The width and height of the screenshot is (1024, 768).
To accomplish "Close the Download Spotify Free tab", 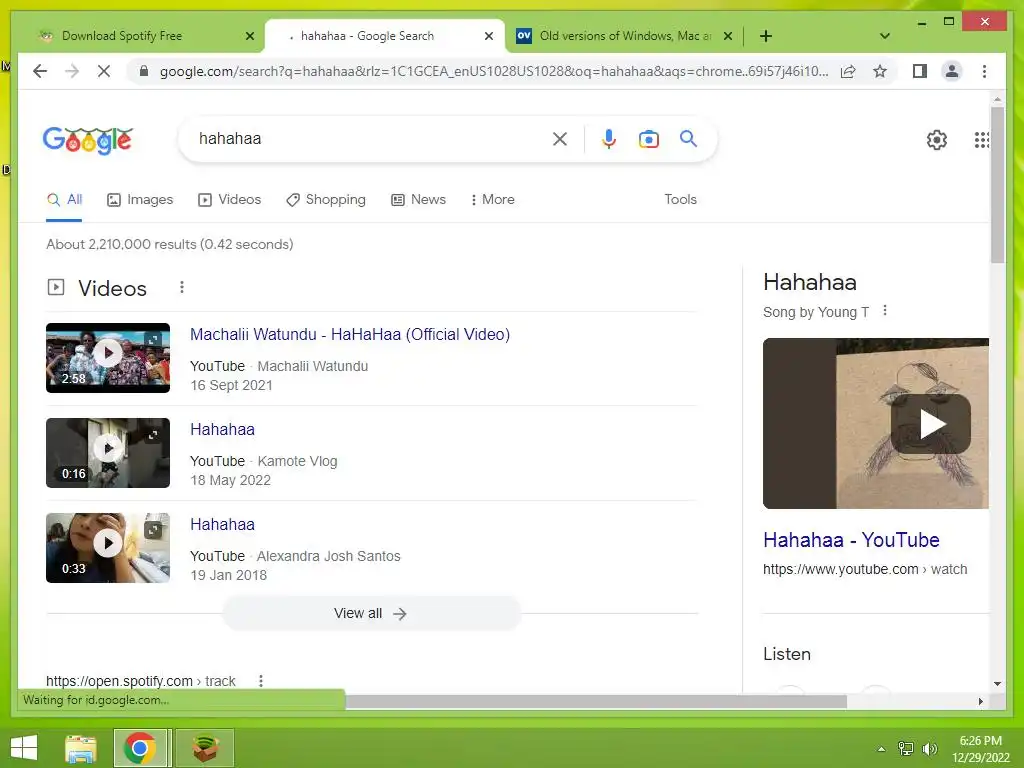I will [x=249, y=36].
